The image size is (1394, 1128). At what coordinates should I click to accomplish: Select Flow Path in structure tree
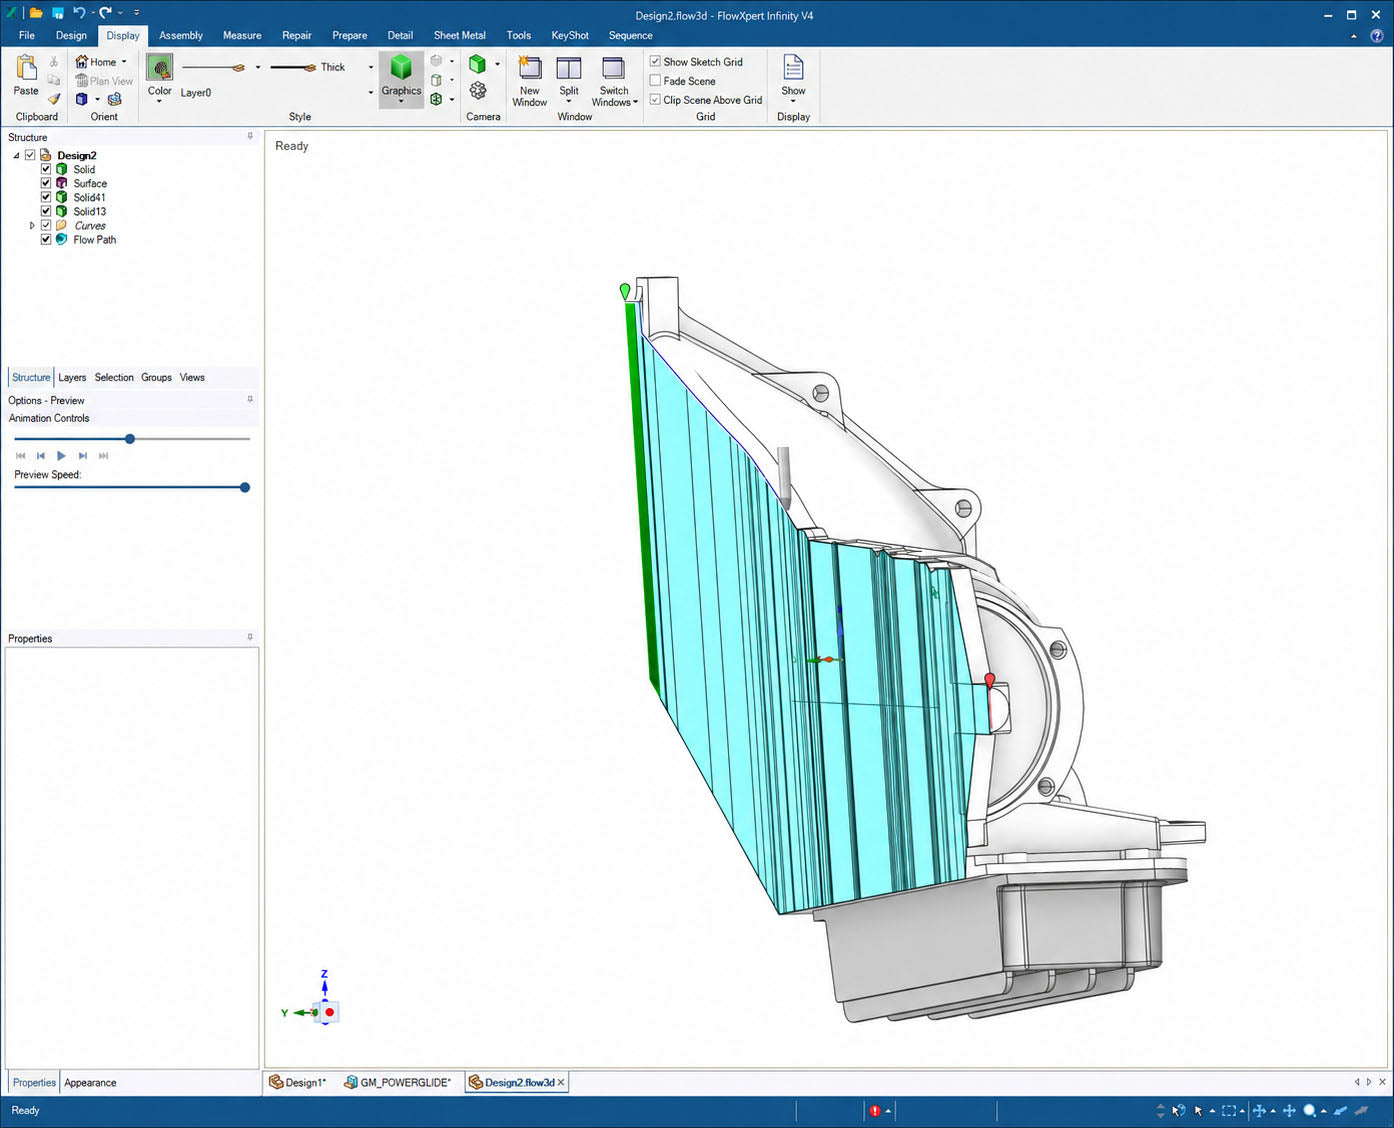(x=94, y=239)
